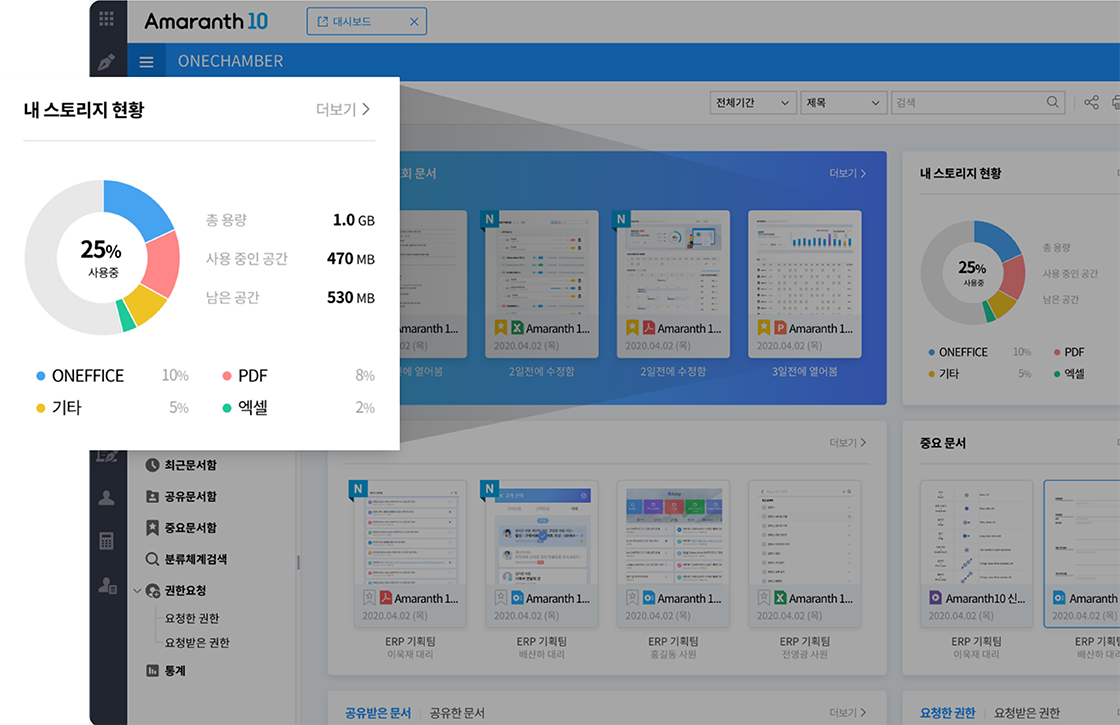Click file icon on Amaranth10 신... card
Screen dimensions: 1120x725
click(x=935, y=598)
